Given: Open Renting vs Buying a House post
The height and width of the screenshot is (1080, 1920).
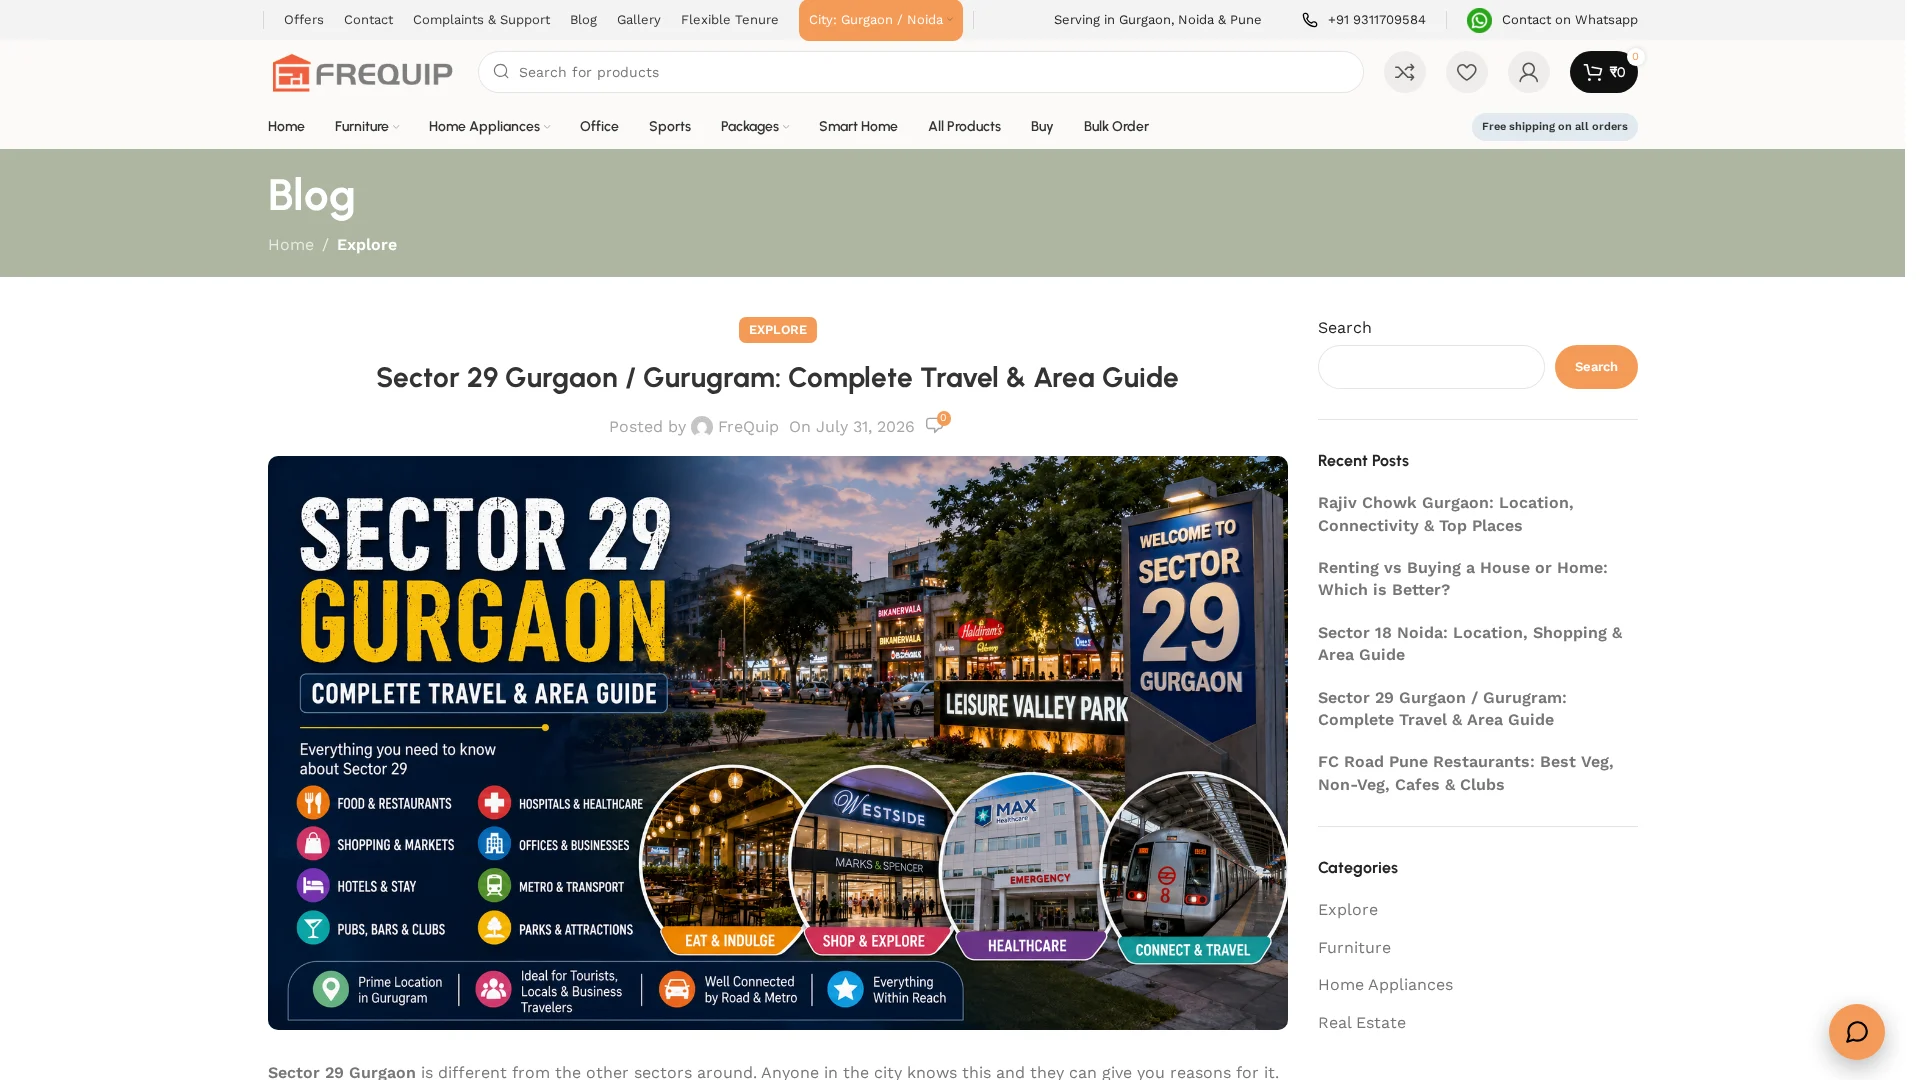Looking at the screenshot, I should 1462,579.
